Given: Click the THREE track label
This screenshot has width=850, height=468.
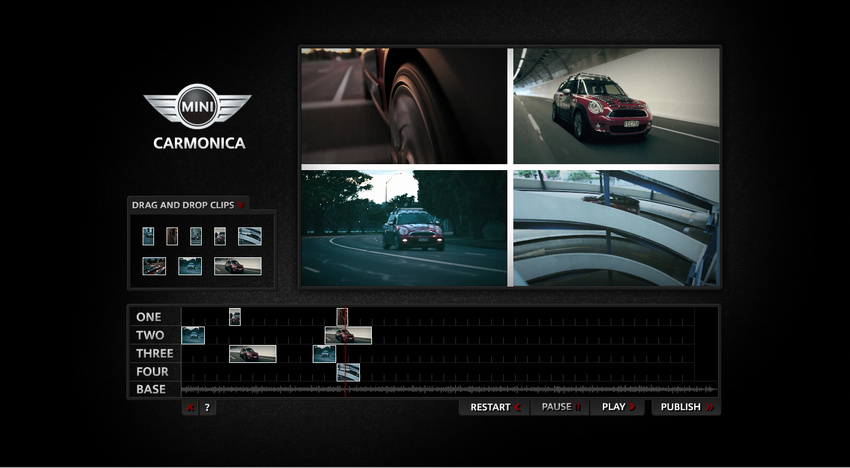Looking at the screenshot, I should [x=154, y=354].
